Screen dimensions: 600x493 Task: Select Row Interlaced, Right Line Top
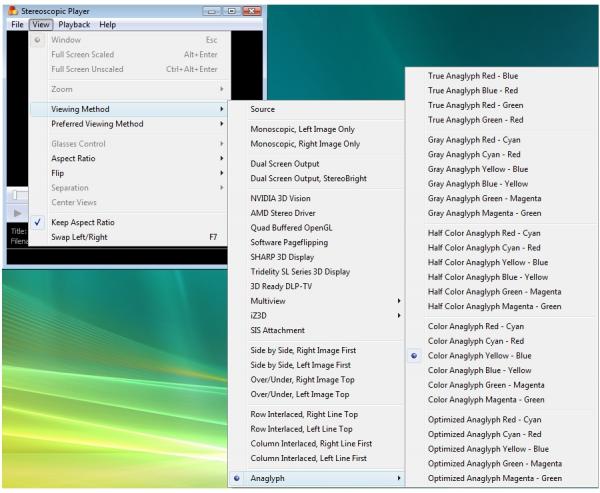click(316, 414)
